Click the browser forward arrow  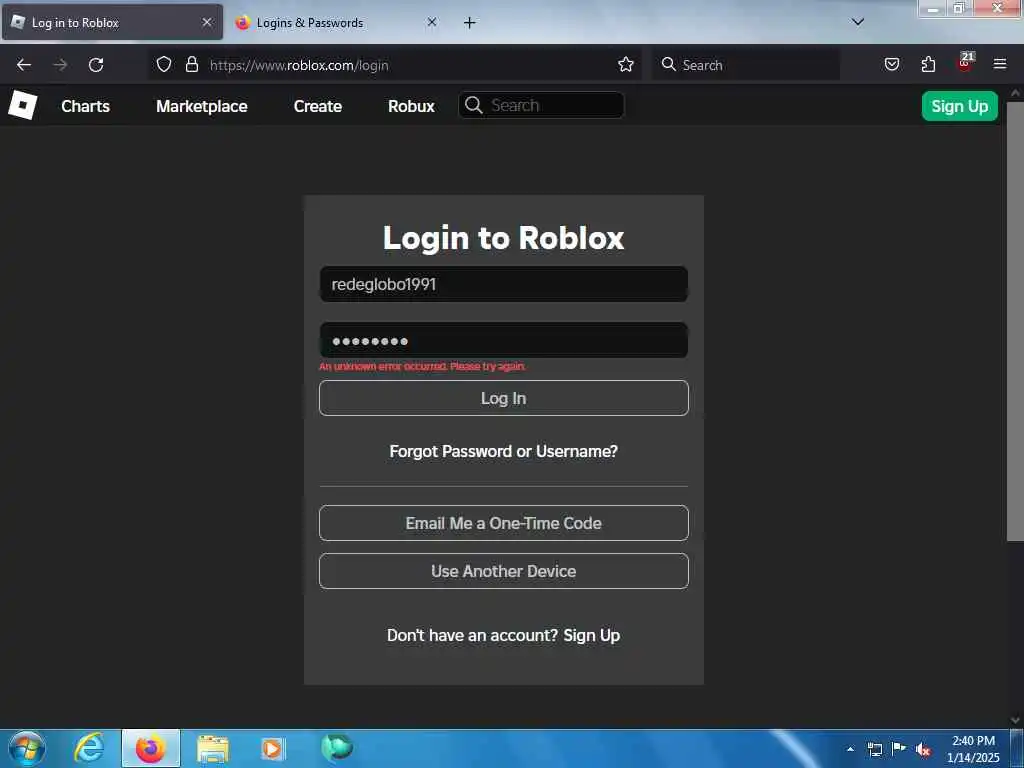(60, 65)
